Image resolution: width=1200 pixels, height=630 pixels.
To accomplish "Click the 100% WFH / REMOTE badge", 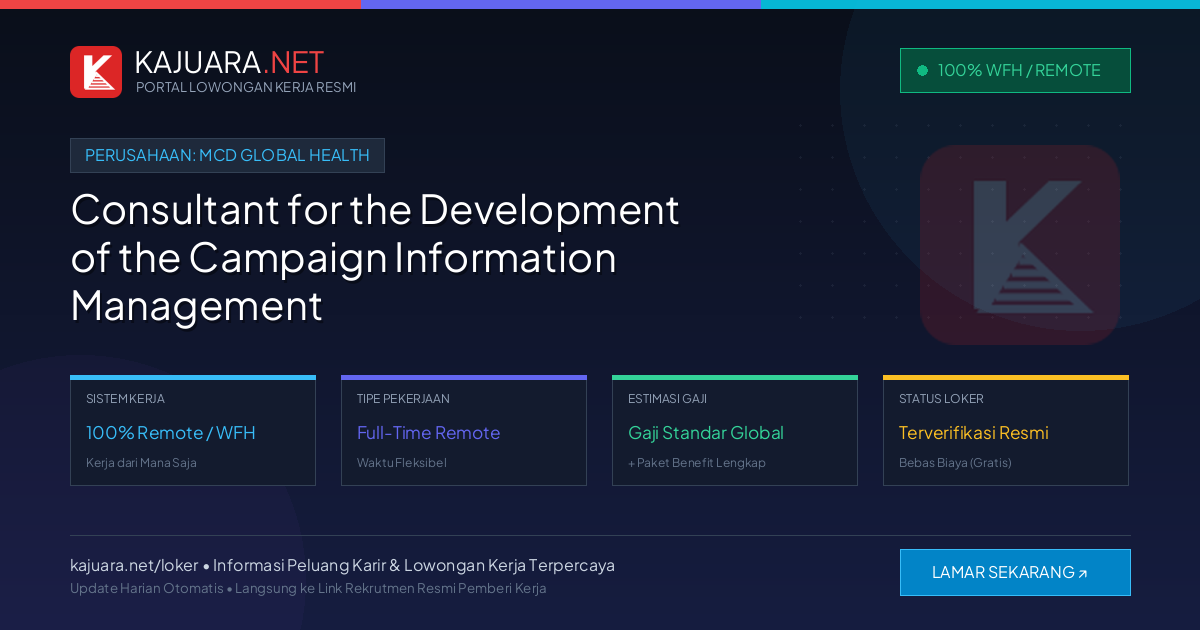I will point(1015,70).
